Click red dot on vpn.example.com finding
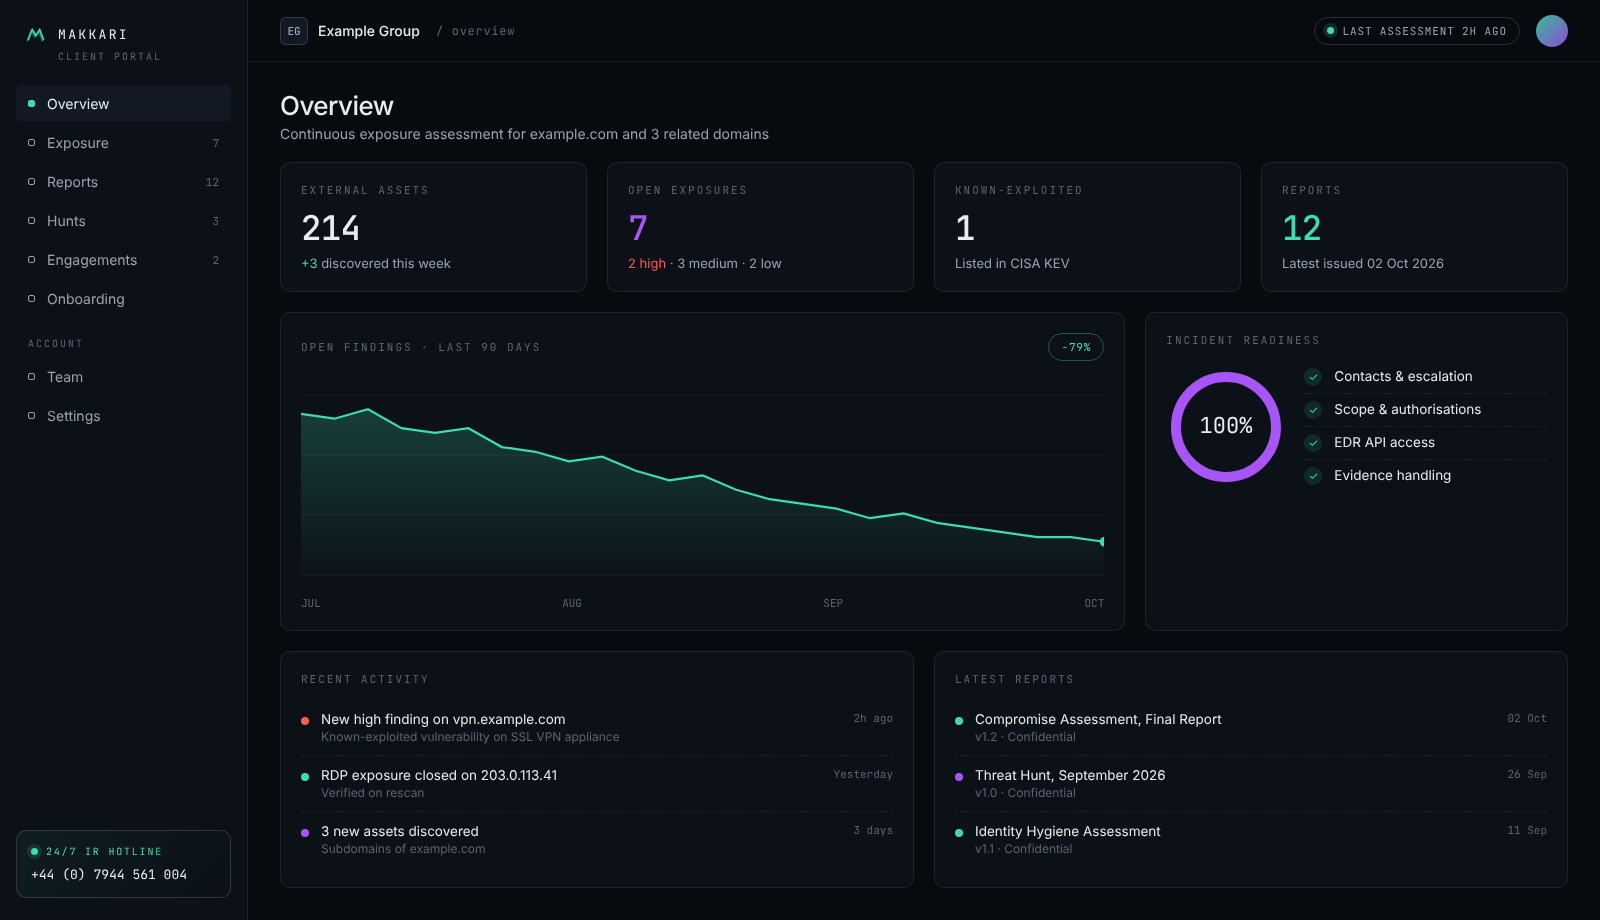The height and width of the screenshot is (920, 1600). tap(305, 721)
